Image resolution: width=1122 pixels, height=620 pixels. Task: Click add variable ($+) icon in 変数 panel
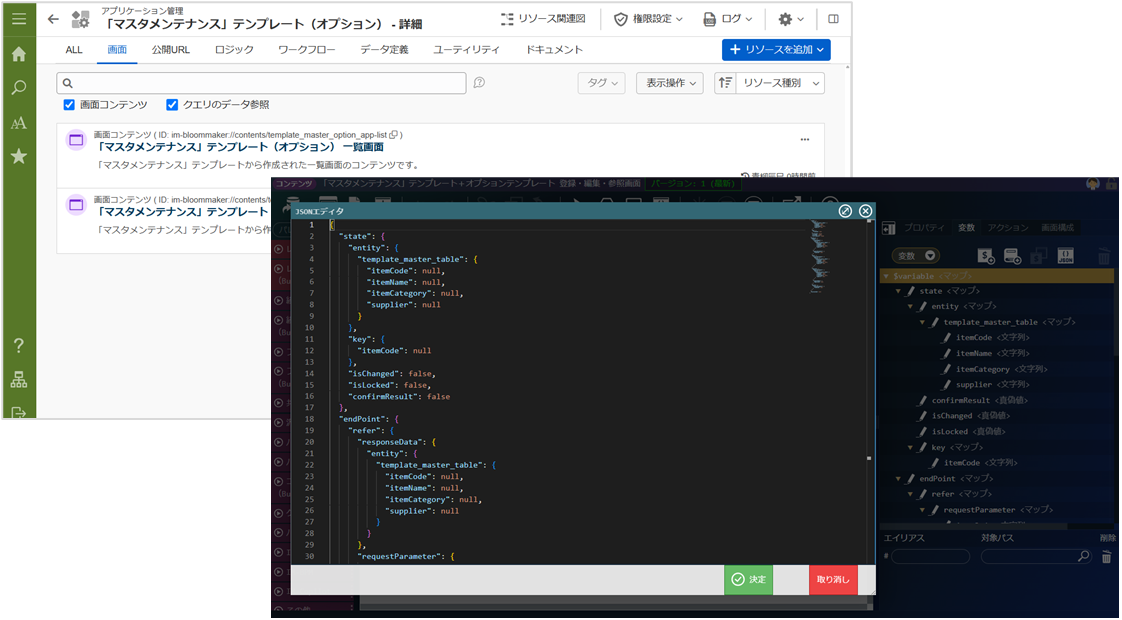click(x=986, y=256)
